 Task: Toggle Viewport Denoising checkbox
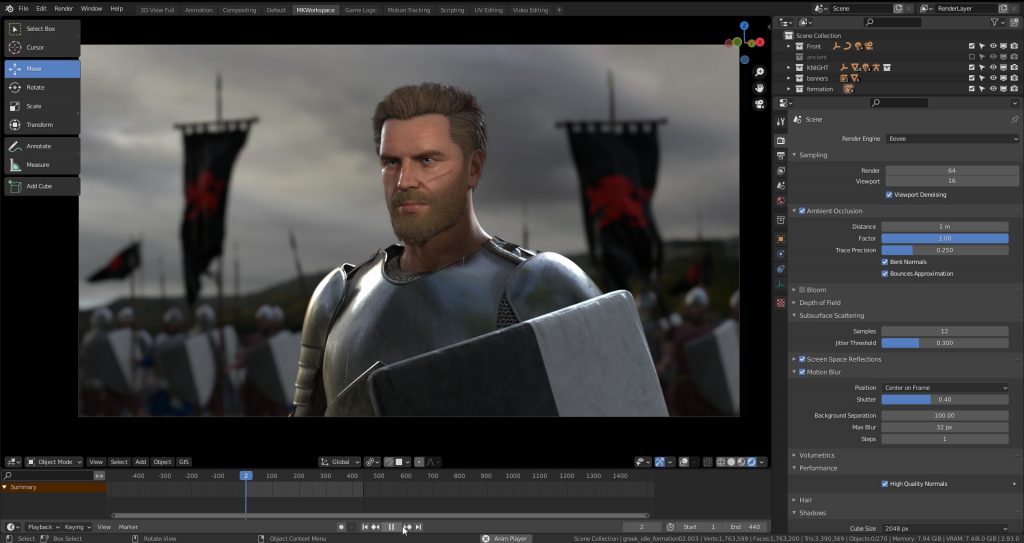(889, 195)
